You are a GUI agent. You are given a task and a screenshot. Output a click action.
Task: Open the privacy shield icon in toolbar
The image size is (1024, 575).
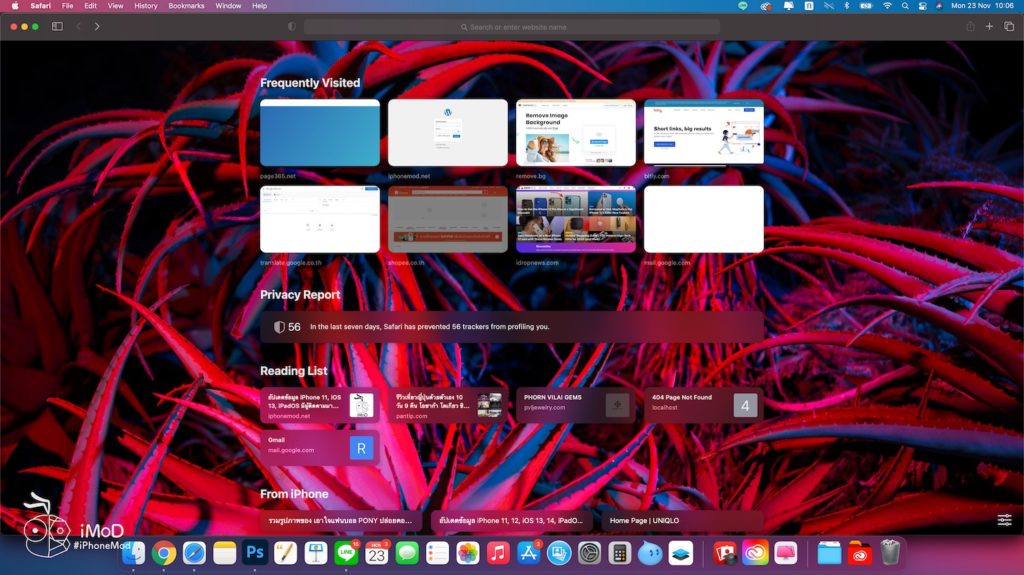291,27
